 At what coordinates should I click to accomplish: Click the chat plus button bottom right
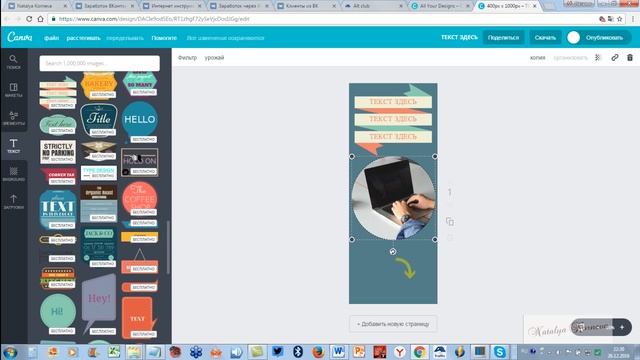(622, 327)
